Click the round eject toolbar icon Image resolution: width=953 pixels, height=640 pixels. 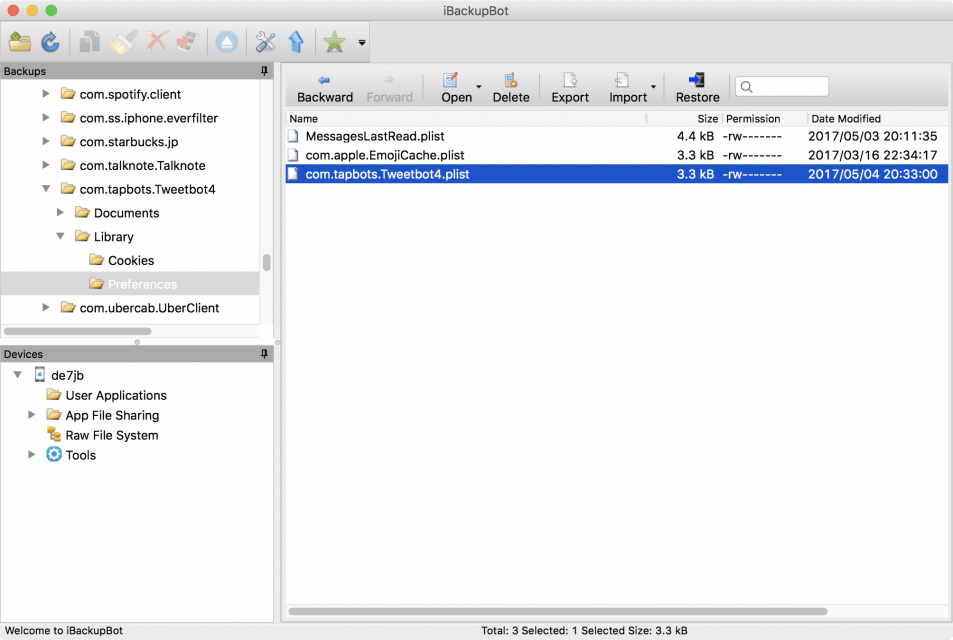(x=227, y=42)
